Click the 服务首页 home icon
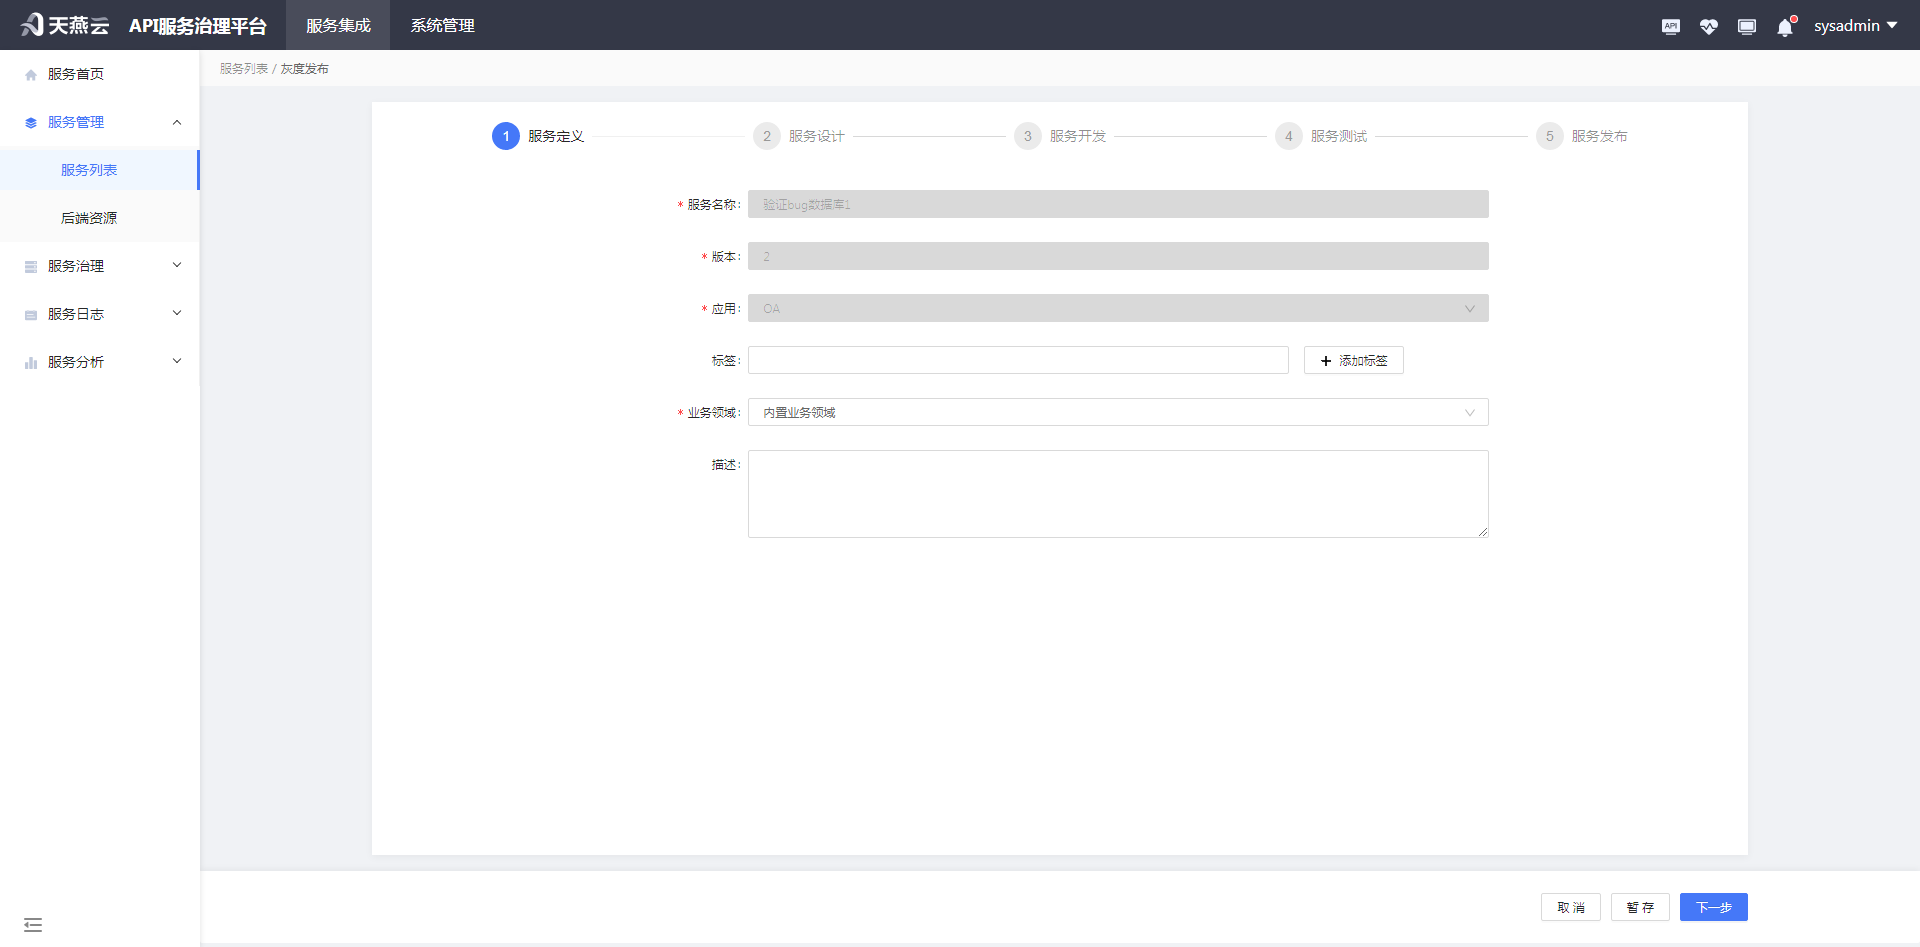The width and height of the screenshot is (1920, 947). pyautogui.click(x=30, y=73)
